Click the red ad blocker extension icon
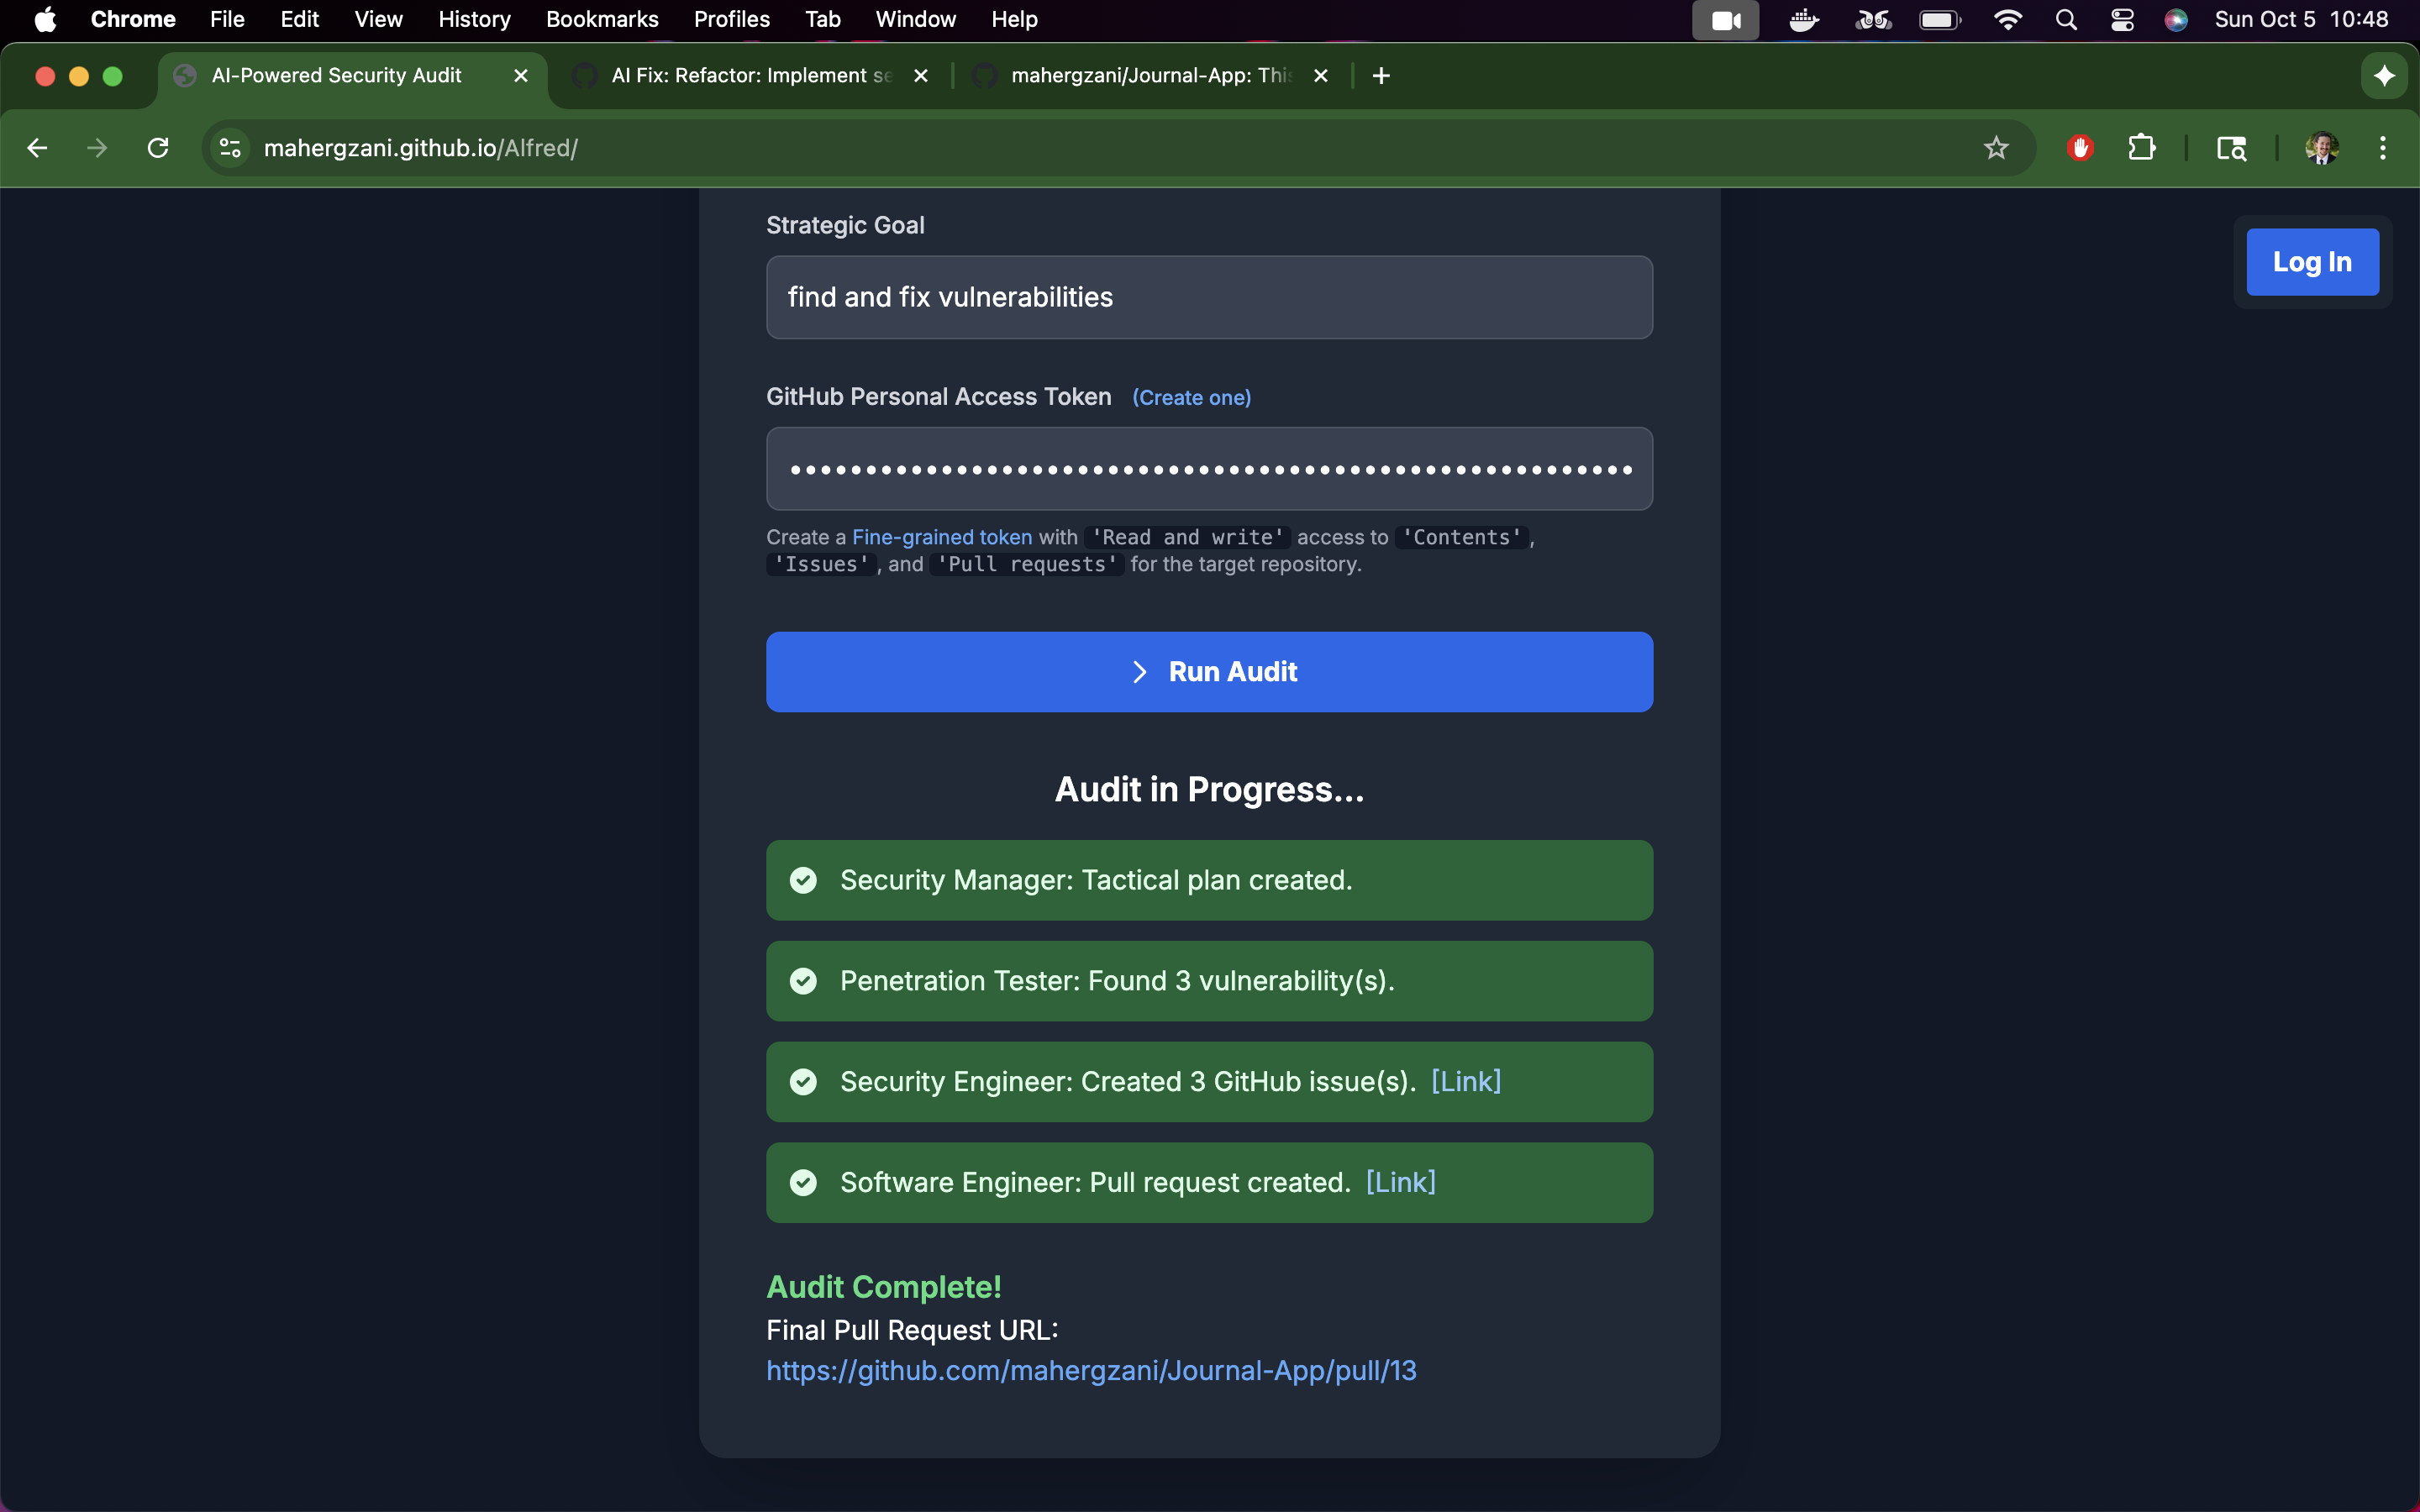The width and height of the screenshot is (2420, 1512). pos(2080,148)
